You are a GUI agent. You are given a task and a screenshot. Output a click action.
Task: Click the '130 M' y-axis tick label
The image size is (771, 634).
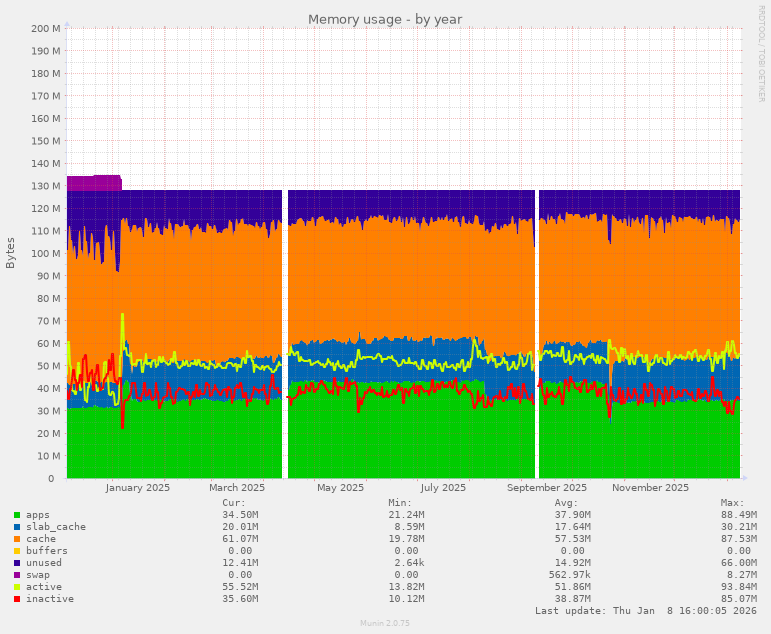(46, 186)
